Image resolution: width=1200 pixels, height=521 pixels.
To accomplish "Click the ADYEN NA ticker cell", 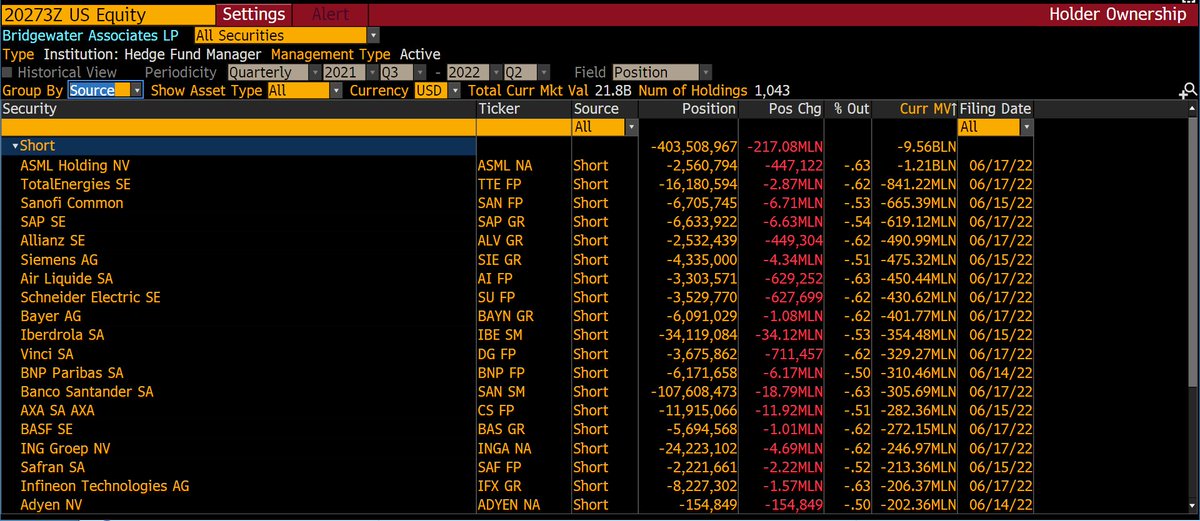I will pyautogui.click(x=511, y=505).
